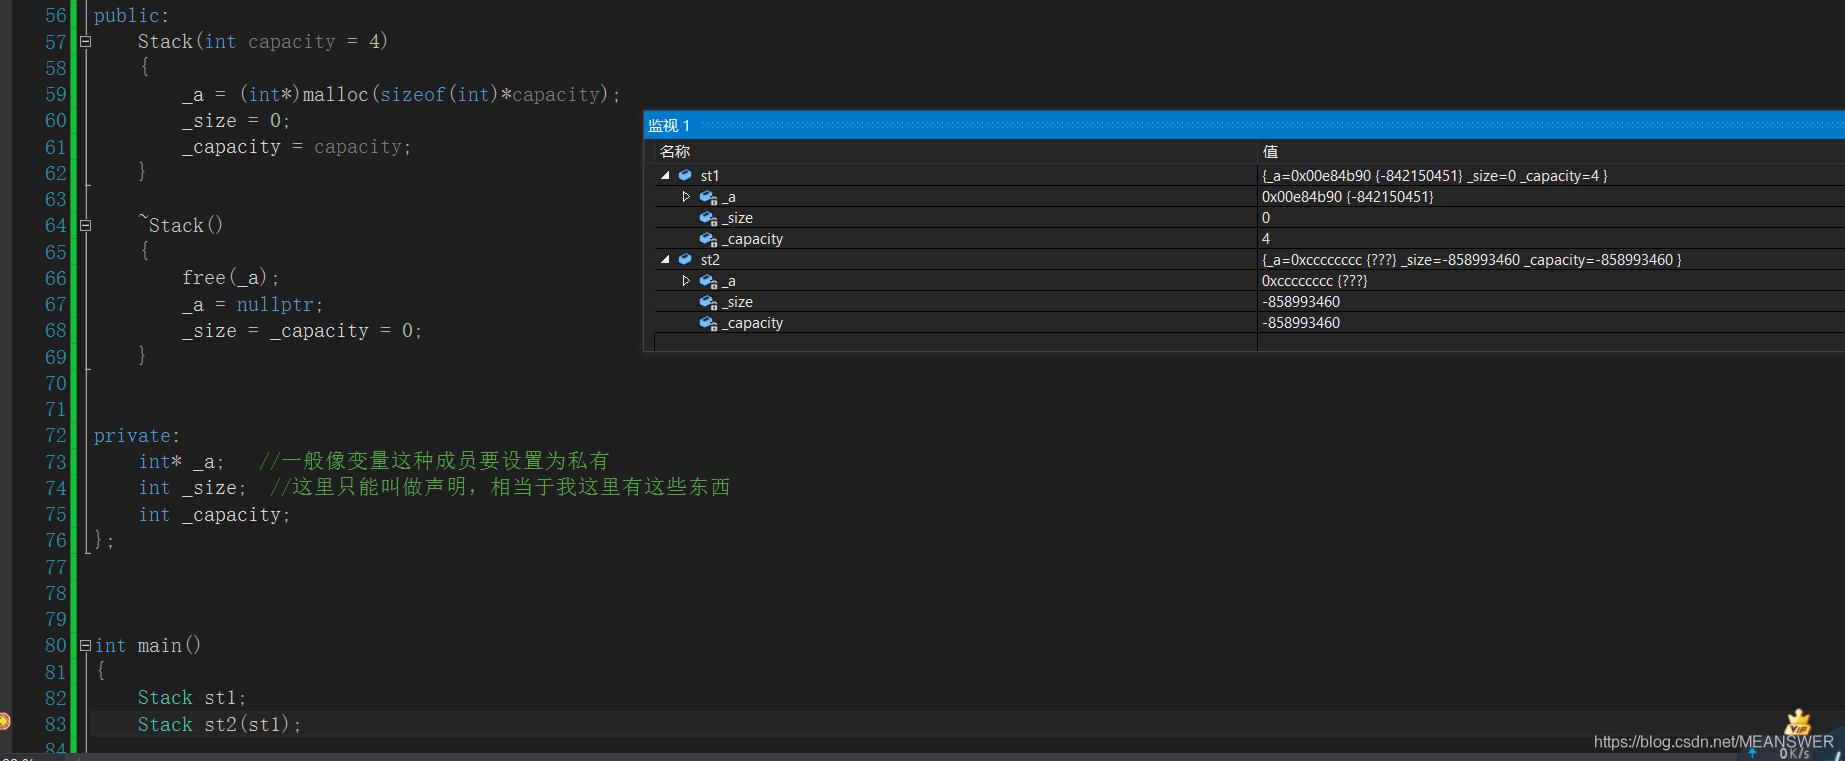
Task: Collapse the main function code block
Action: pyautogui.click(x=85, y=646)
